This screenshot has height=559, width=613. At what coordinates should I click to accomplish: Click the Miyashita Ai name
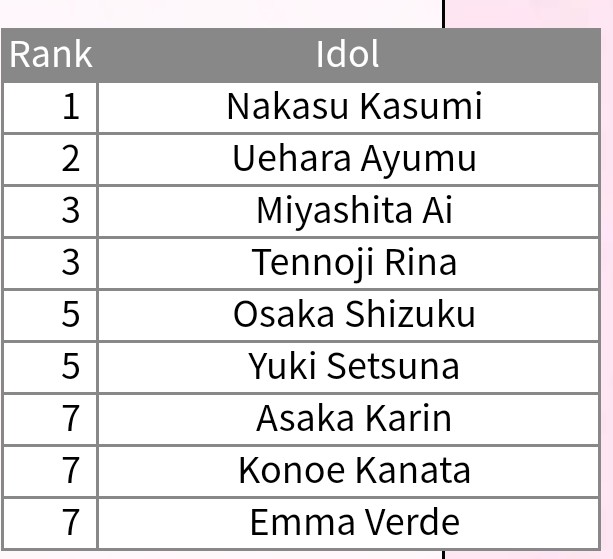point(354,210)
